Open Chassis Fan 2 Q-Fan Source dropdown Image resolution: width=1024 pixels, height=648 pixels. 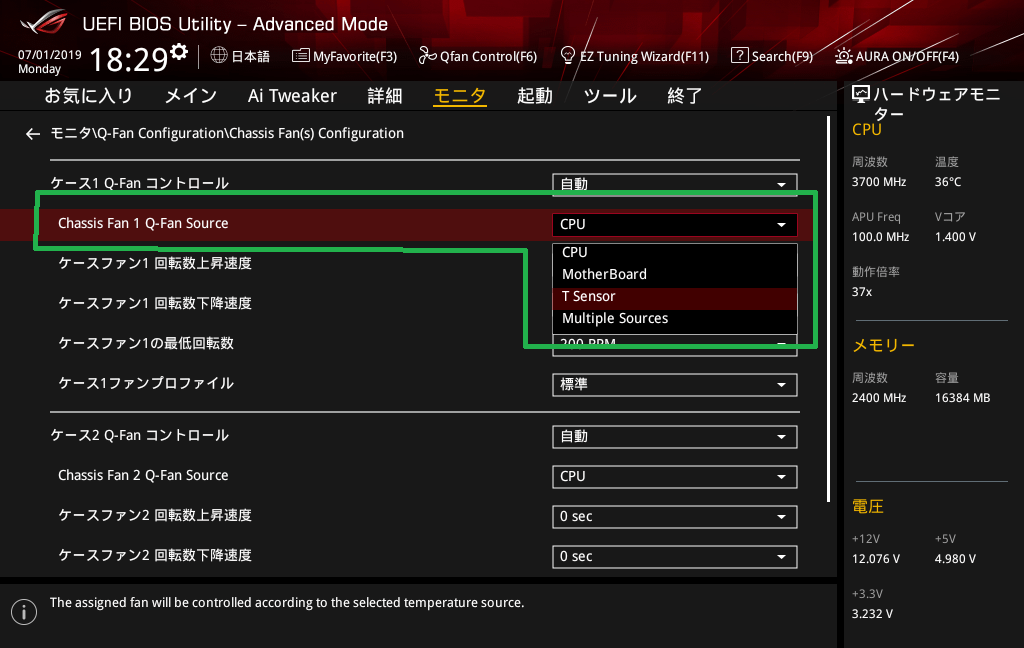[x=675, y=477]
